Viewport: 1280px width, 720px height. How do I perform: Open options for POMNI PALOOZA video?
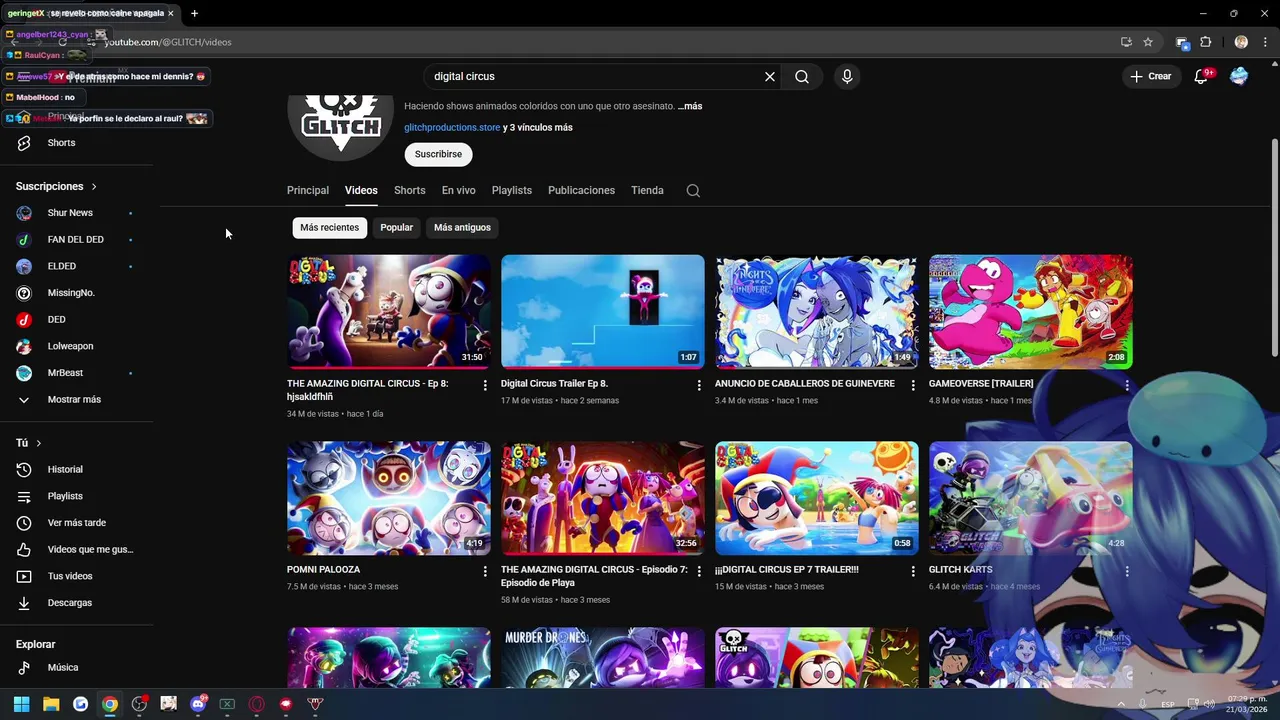click(x=485, y=571)
